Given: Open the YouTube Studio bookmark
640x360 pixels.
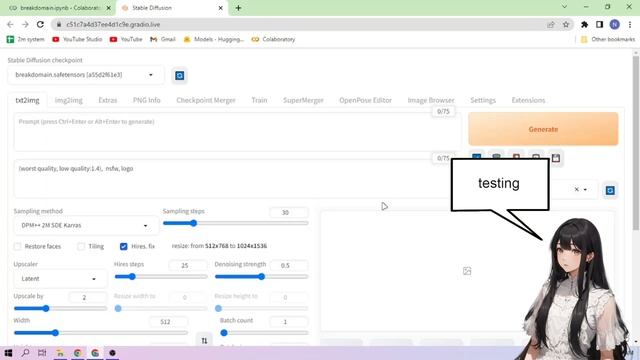Looking at the screenshot, I should (77, 39).
